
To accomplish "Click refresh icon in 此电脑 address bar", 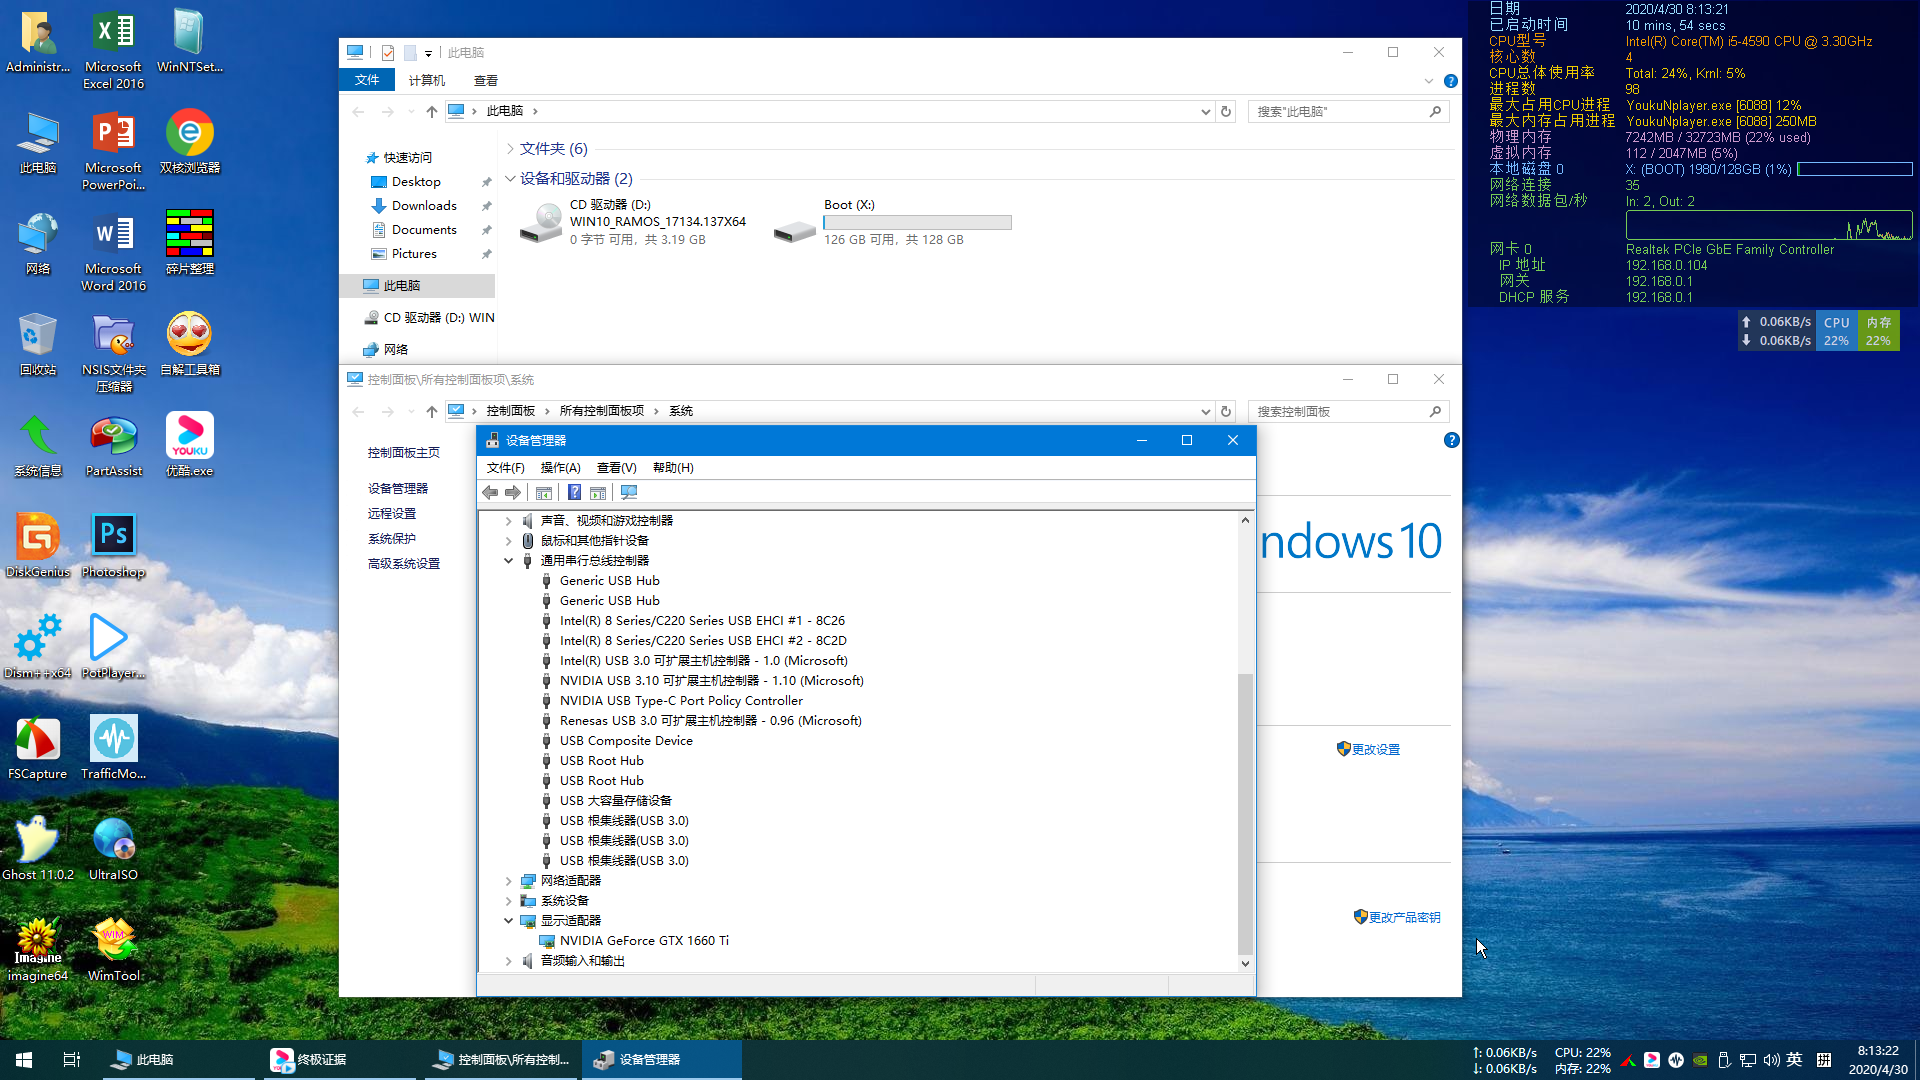I will coord(1226,111).
